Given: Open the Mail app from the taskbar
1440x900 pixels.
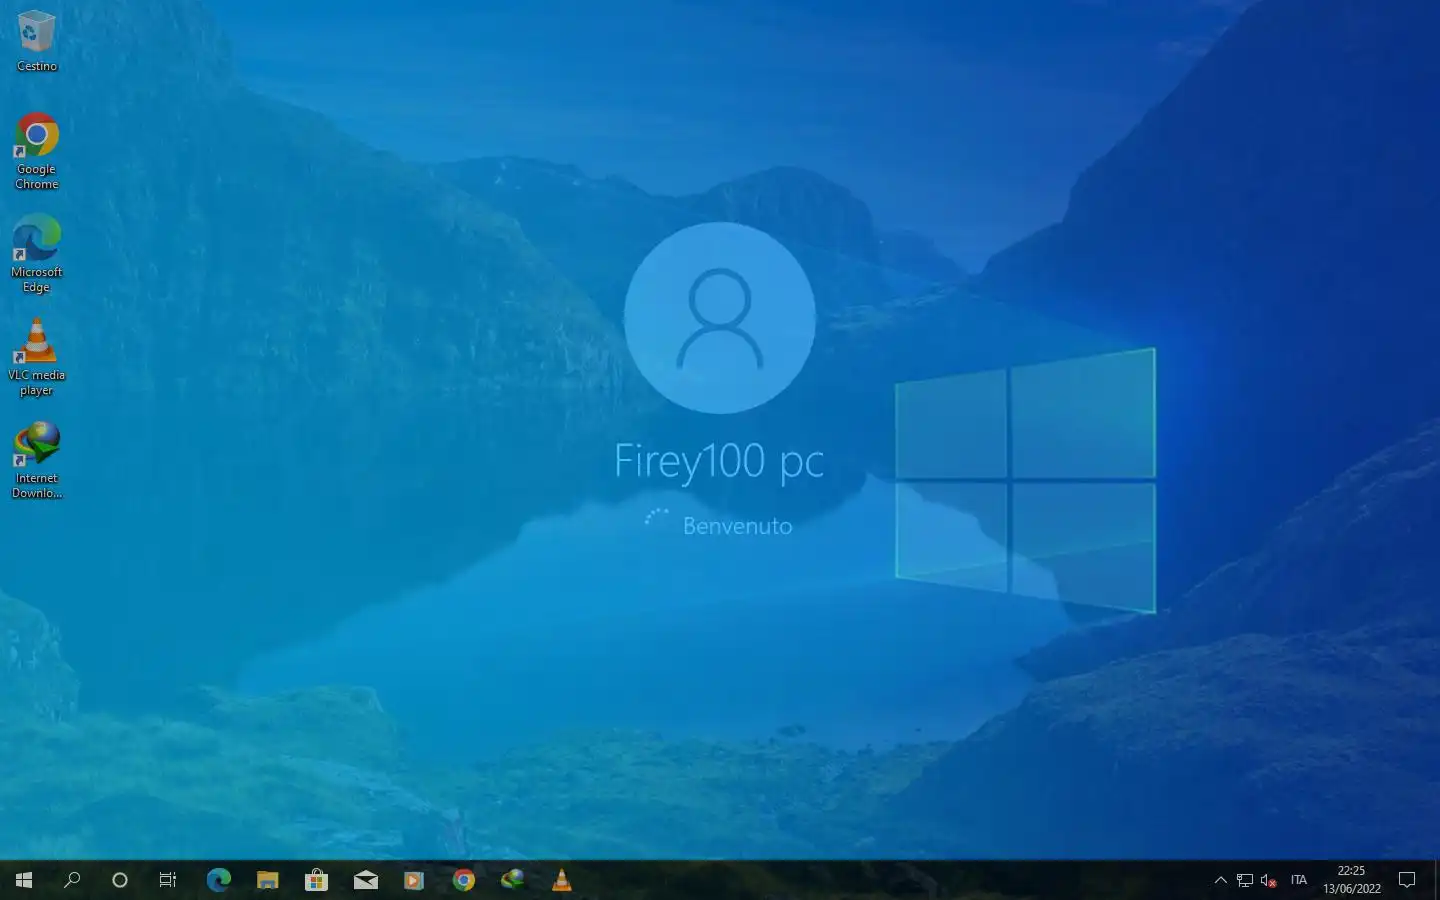Looking at the screenshot, I should 365,880.
